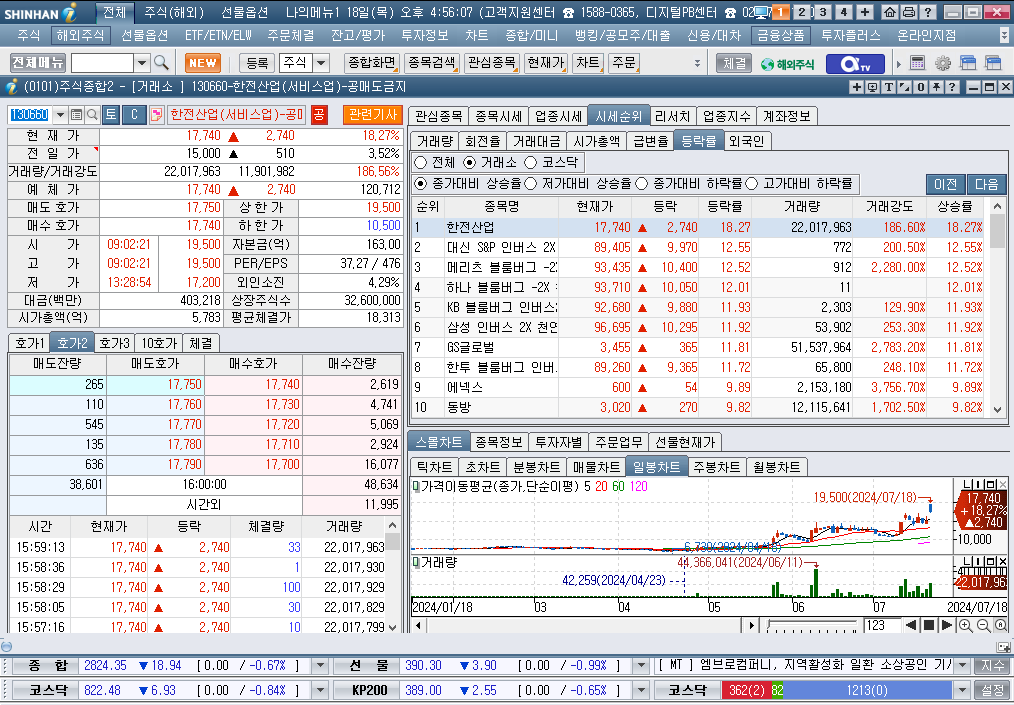
Task: Open the 거래대금 ranking tab
Action: 535,141
